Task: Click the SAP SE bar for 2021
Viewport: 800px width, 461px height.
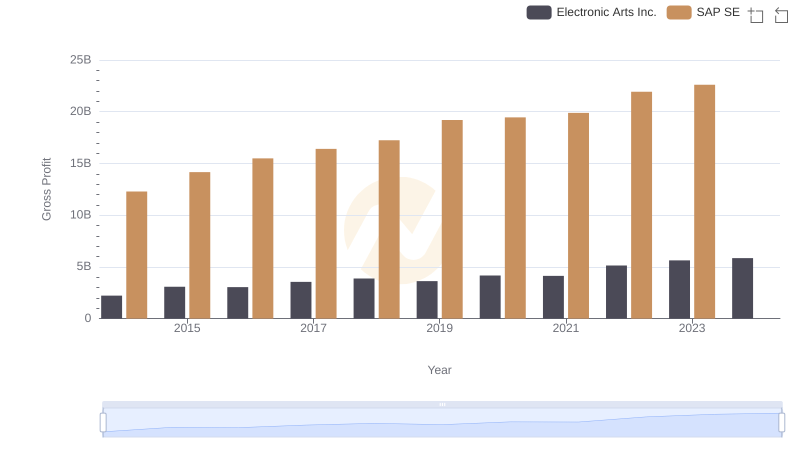Action: 579,216
